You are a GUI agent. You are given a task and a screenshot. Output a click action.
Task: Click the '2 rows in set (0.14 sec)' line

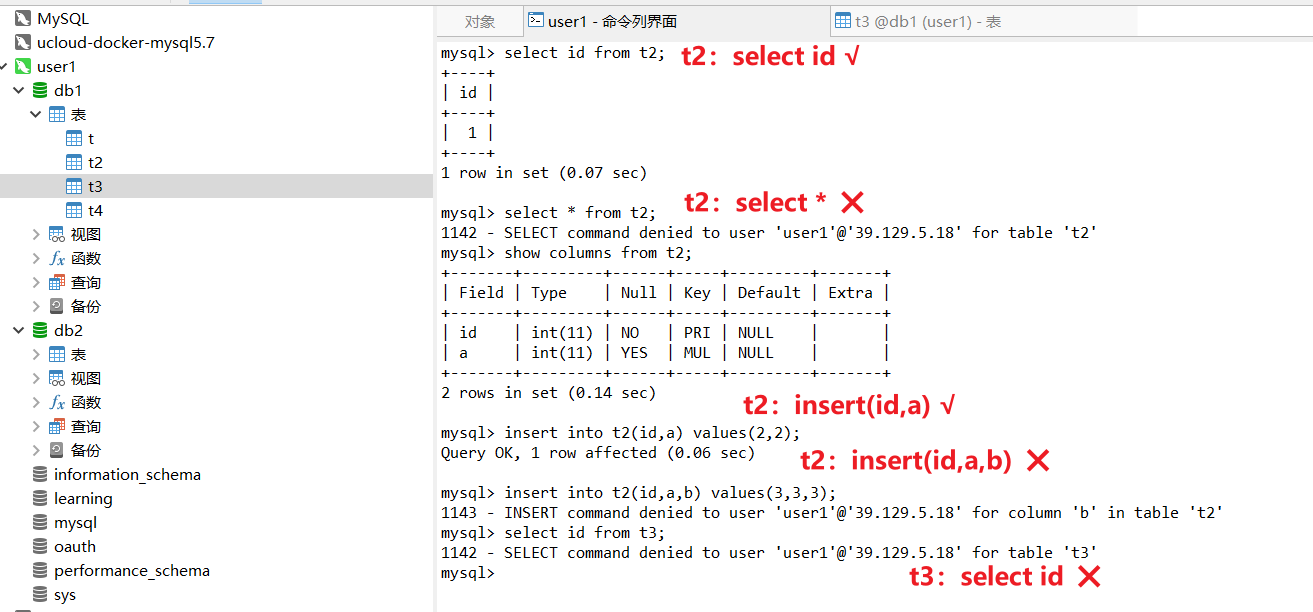click(548, 393)
